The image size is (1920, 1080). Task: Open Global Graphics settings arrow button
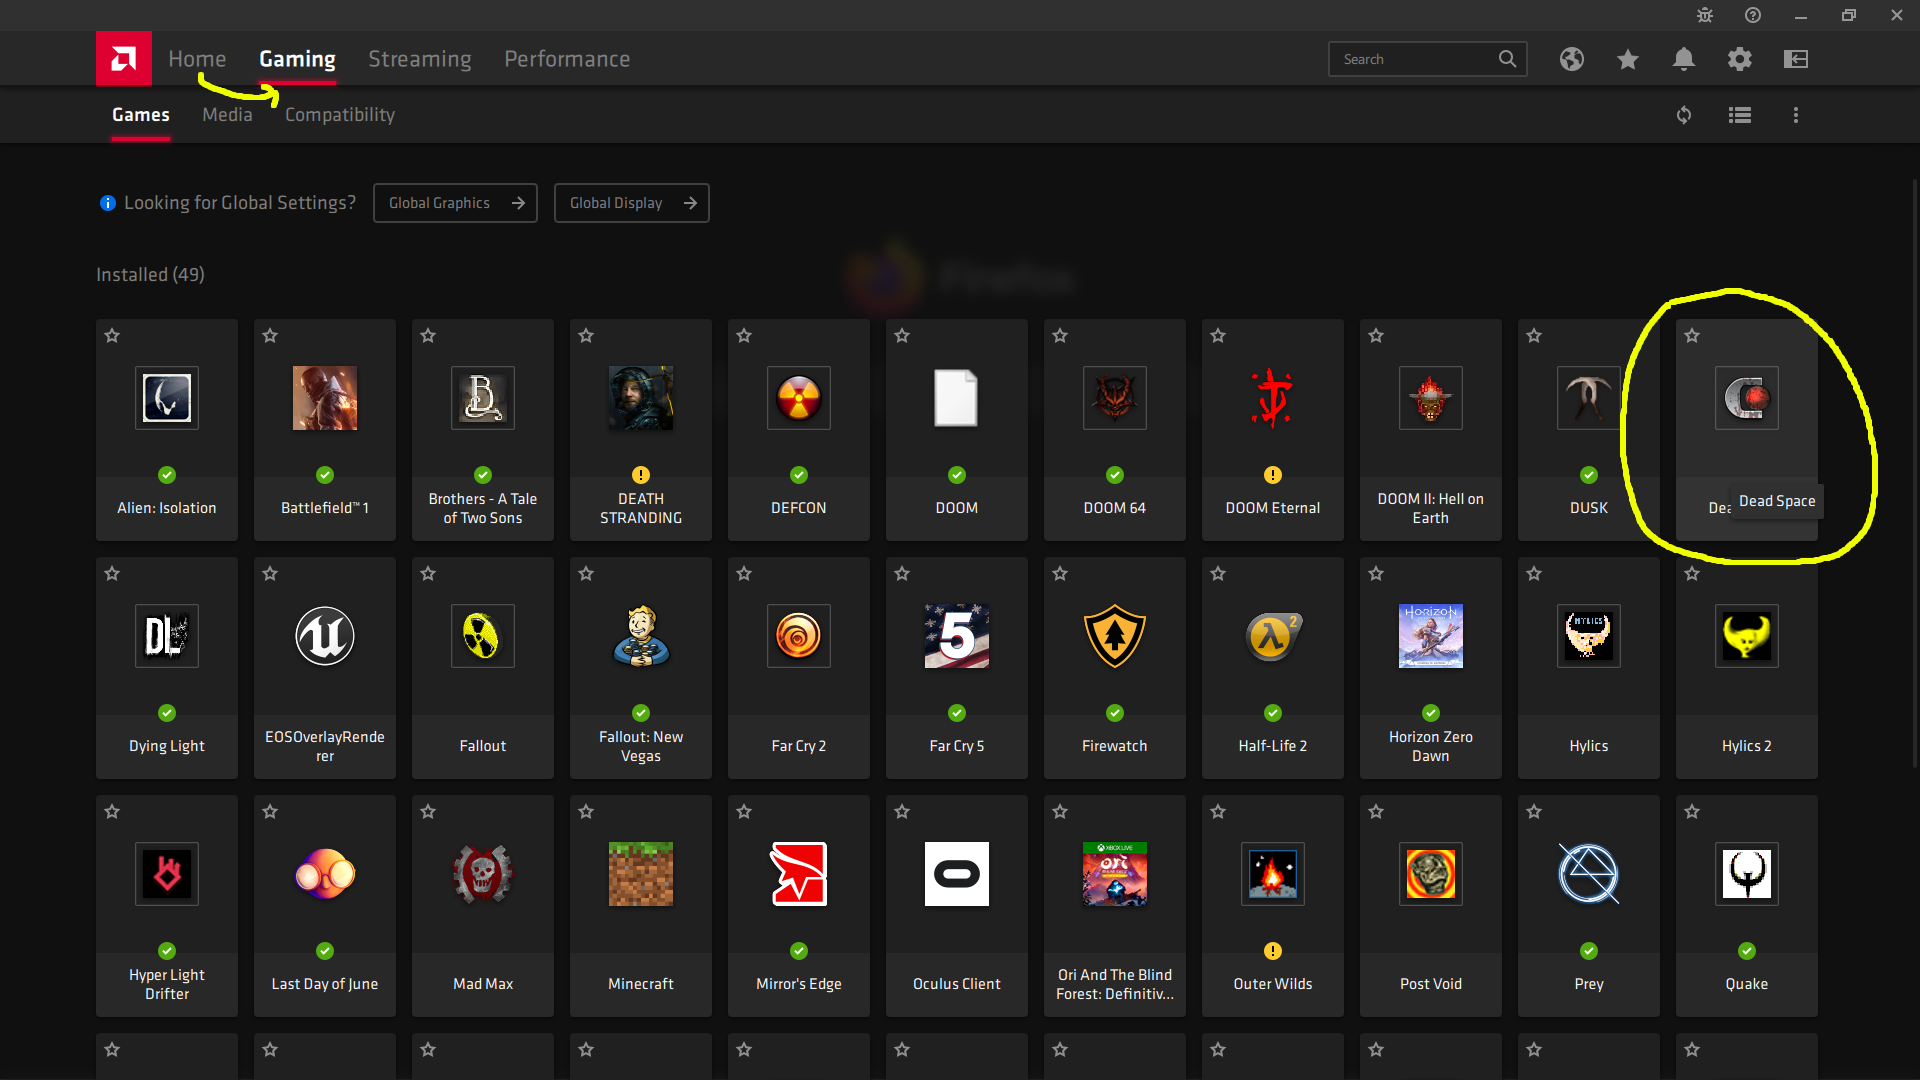tap(455, 203)
